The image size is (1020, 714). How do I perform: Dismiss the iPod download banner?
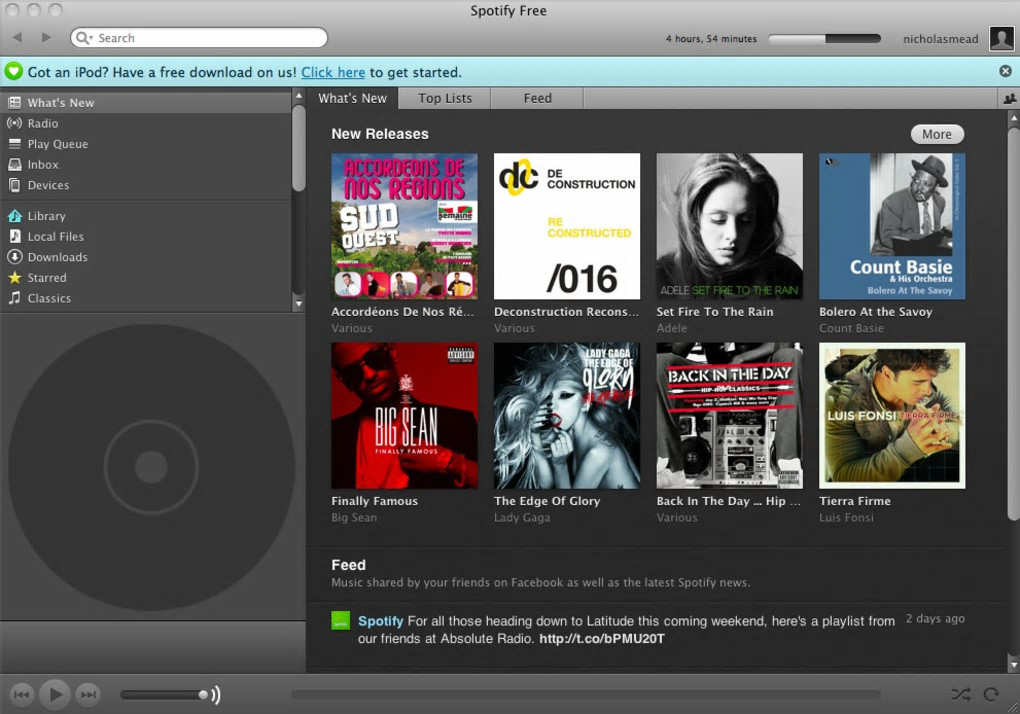(1005, 72)
